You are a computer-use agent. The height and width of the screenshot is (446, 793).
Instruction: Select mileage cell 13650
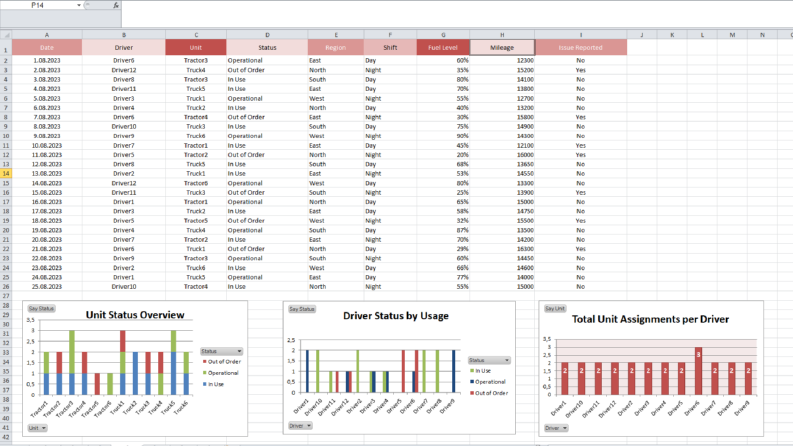(x=502, y=164)
